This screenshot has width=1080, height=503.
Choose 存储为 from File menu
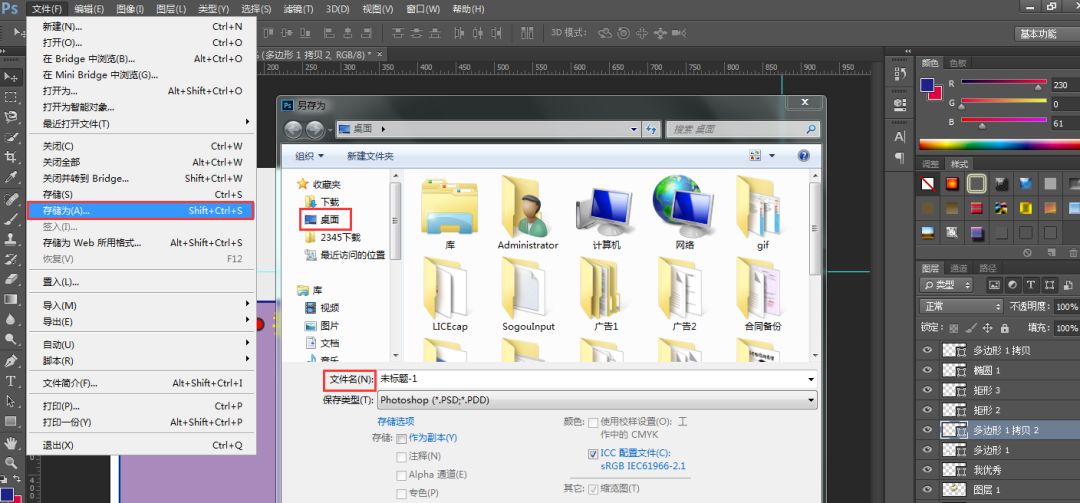141,210
